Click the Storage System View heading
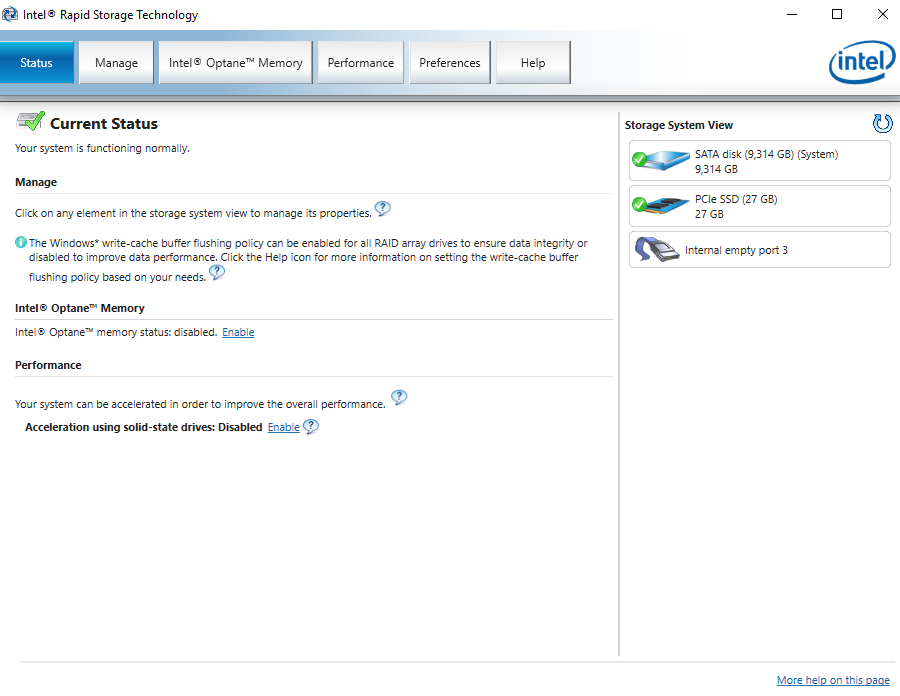The image size is (900, 696). pos(678,125)
